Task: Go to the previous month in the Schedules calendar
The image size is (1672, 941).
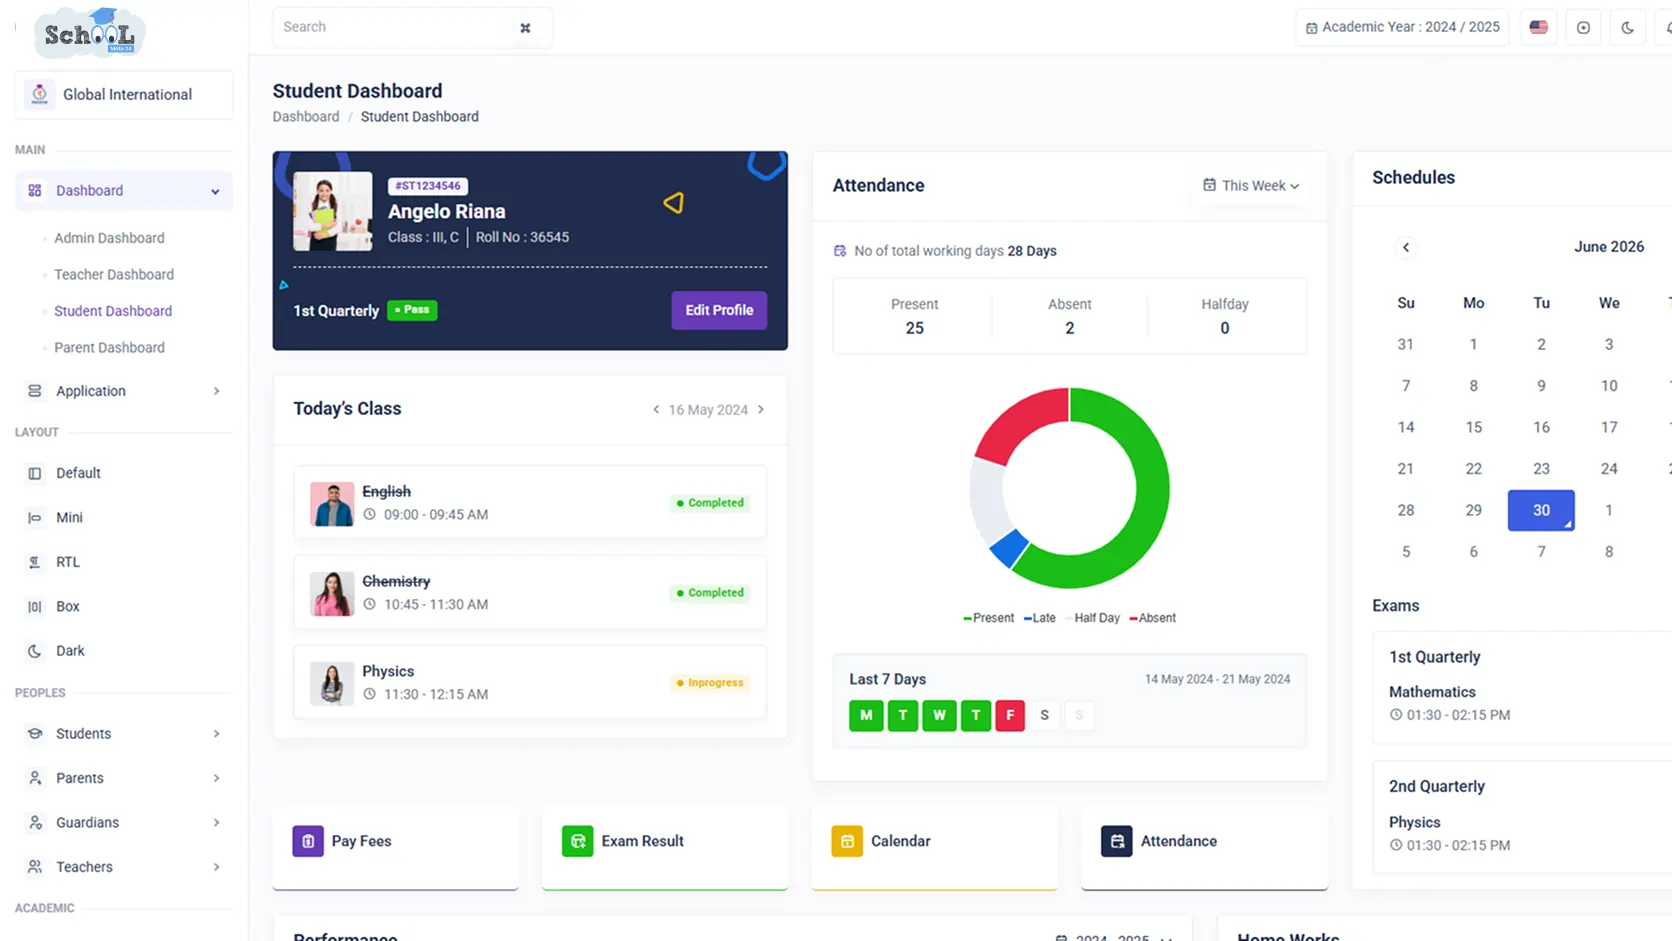Action: coord(1406,247)
